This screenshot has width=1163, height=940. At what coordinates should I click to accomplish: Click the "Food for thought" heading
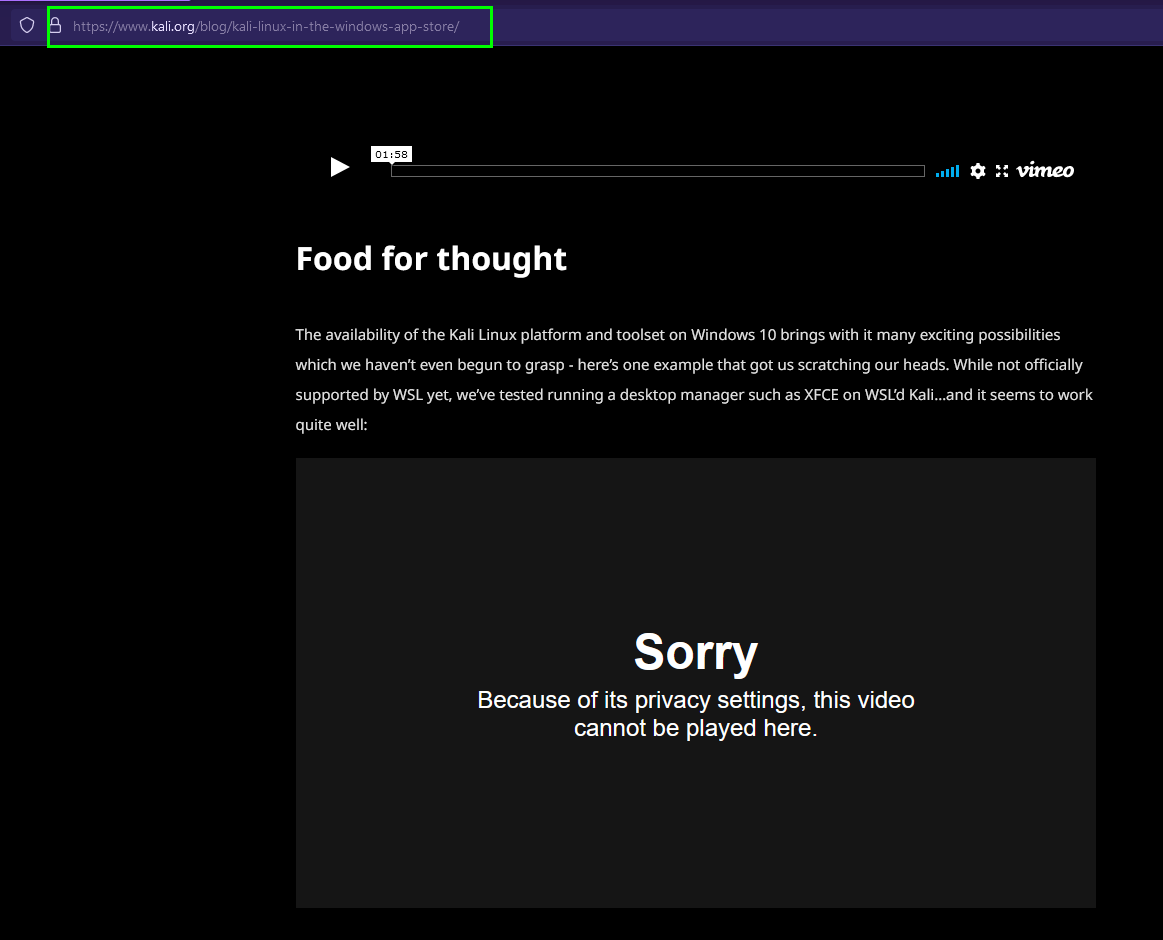point(431,259)
